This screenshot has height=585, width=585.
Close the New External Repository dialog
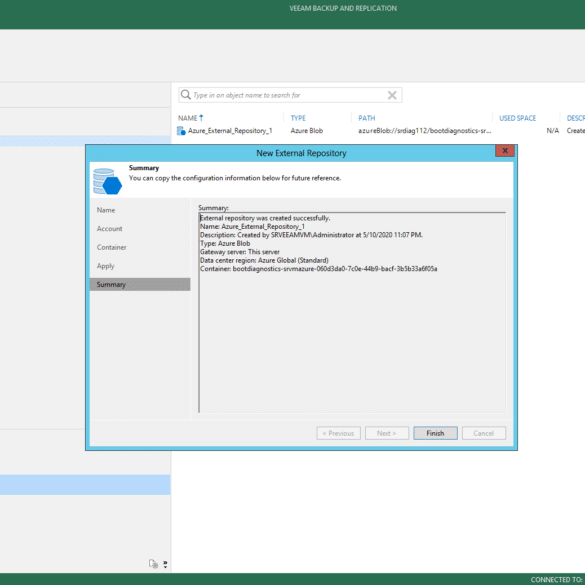[505, 151]
